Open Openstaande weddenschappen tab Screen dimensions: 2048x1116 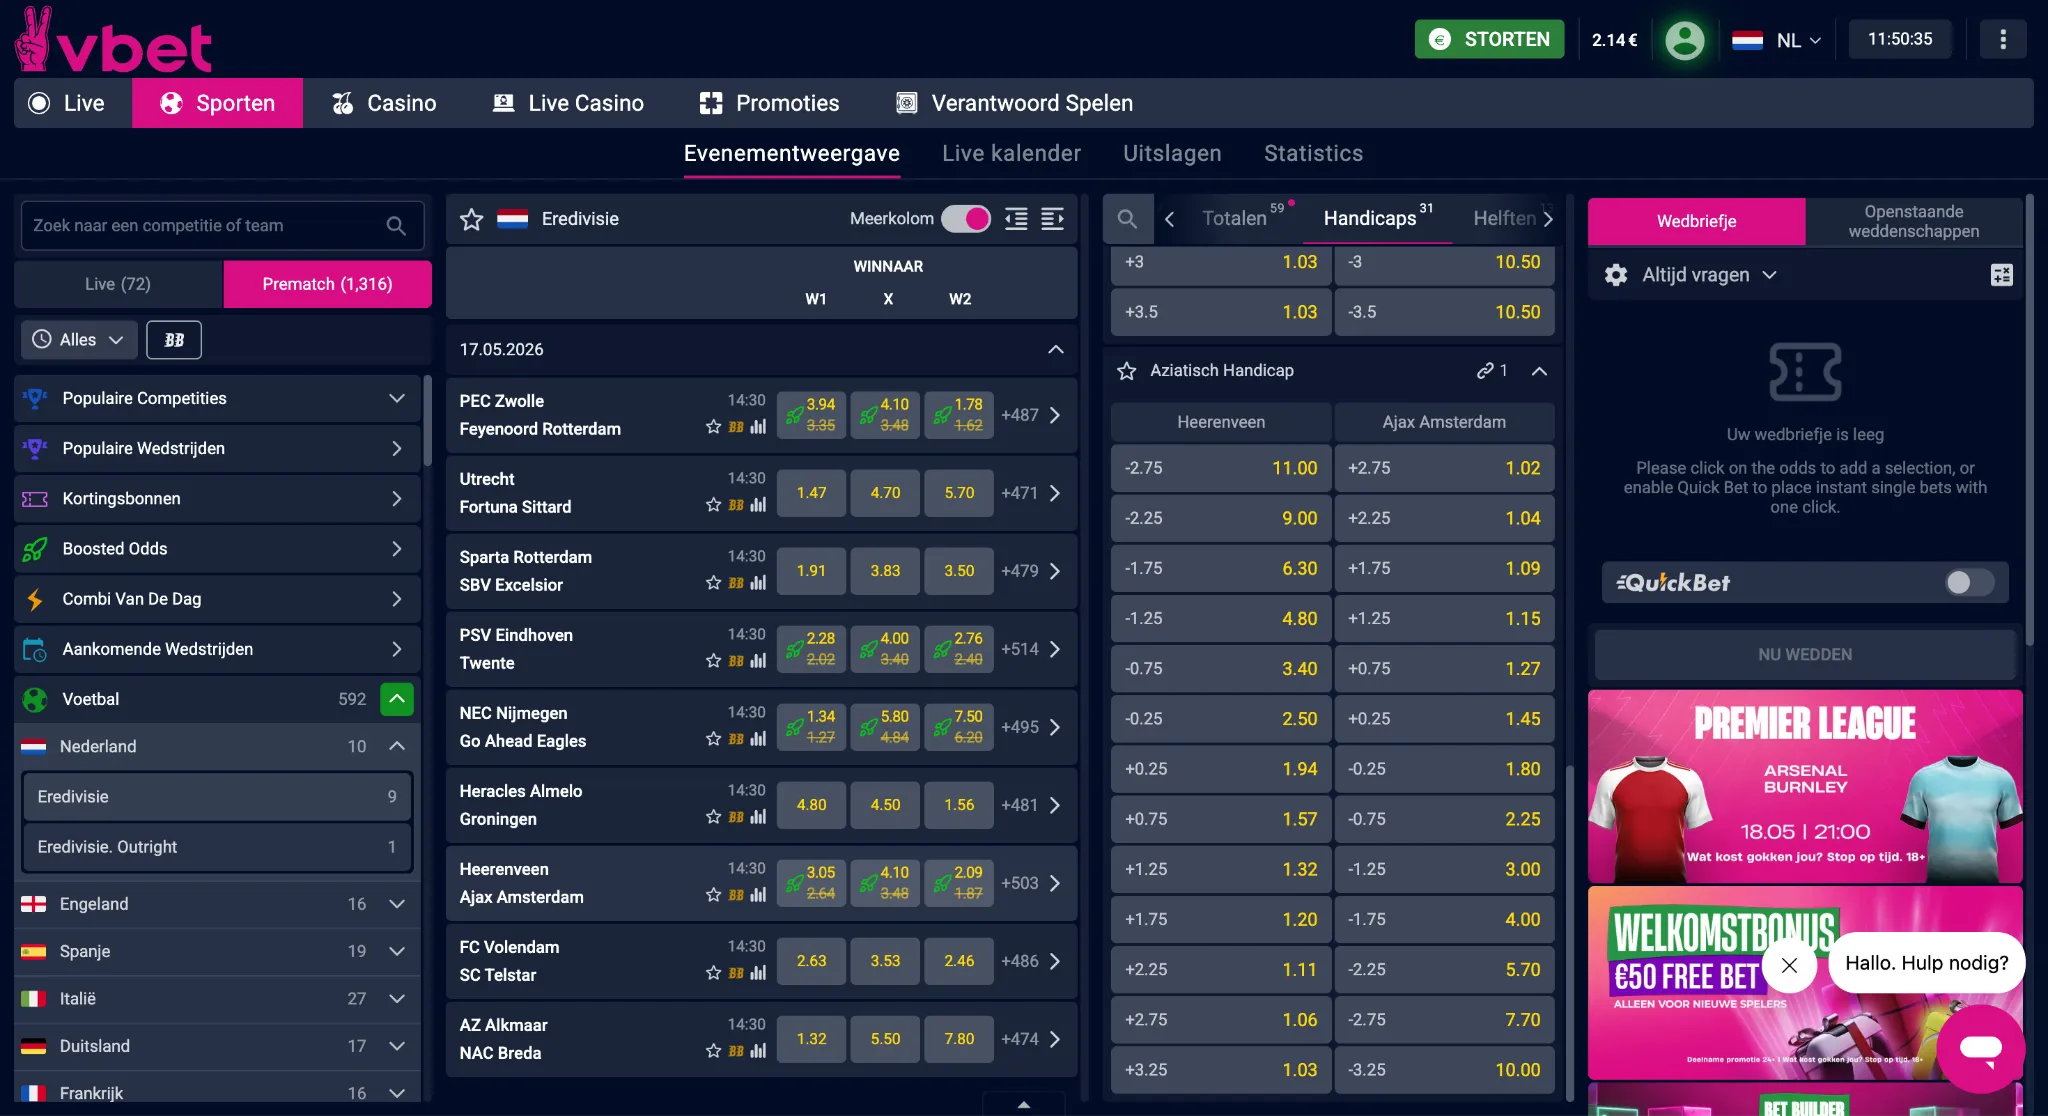pos(1913,221)
